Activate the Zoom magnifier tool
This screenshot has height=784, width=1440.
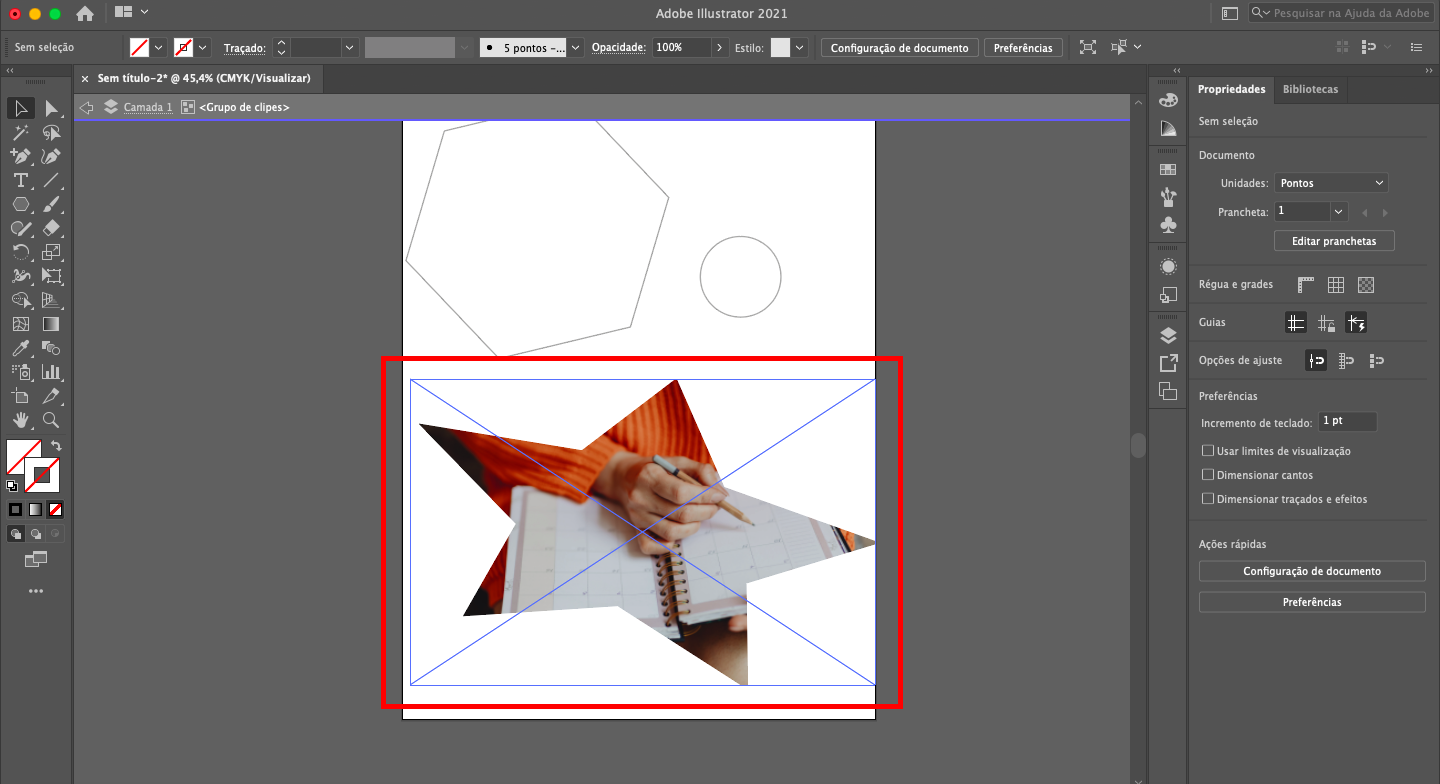(51, 420)
